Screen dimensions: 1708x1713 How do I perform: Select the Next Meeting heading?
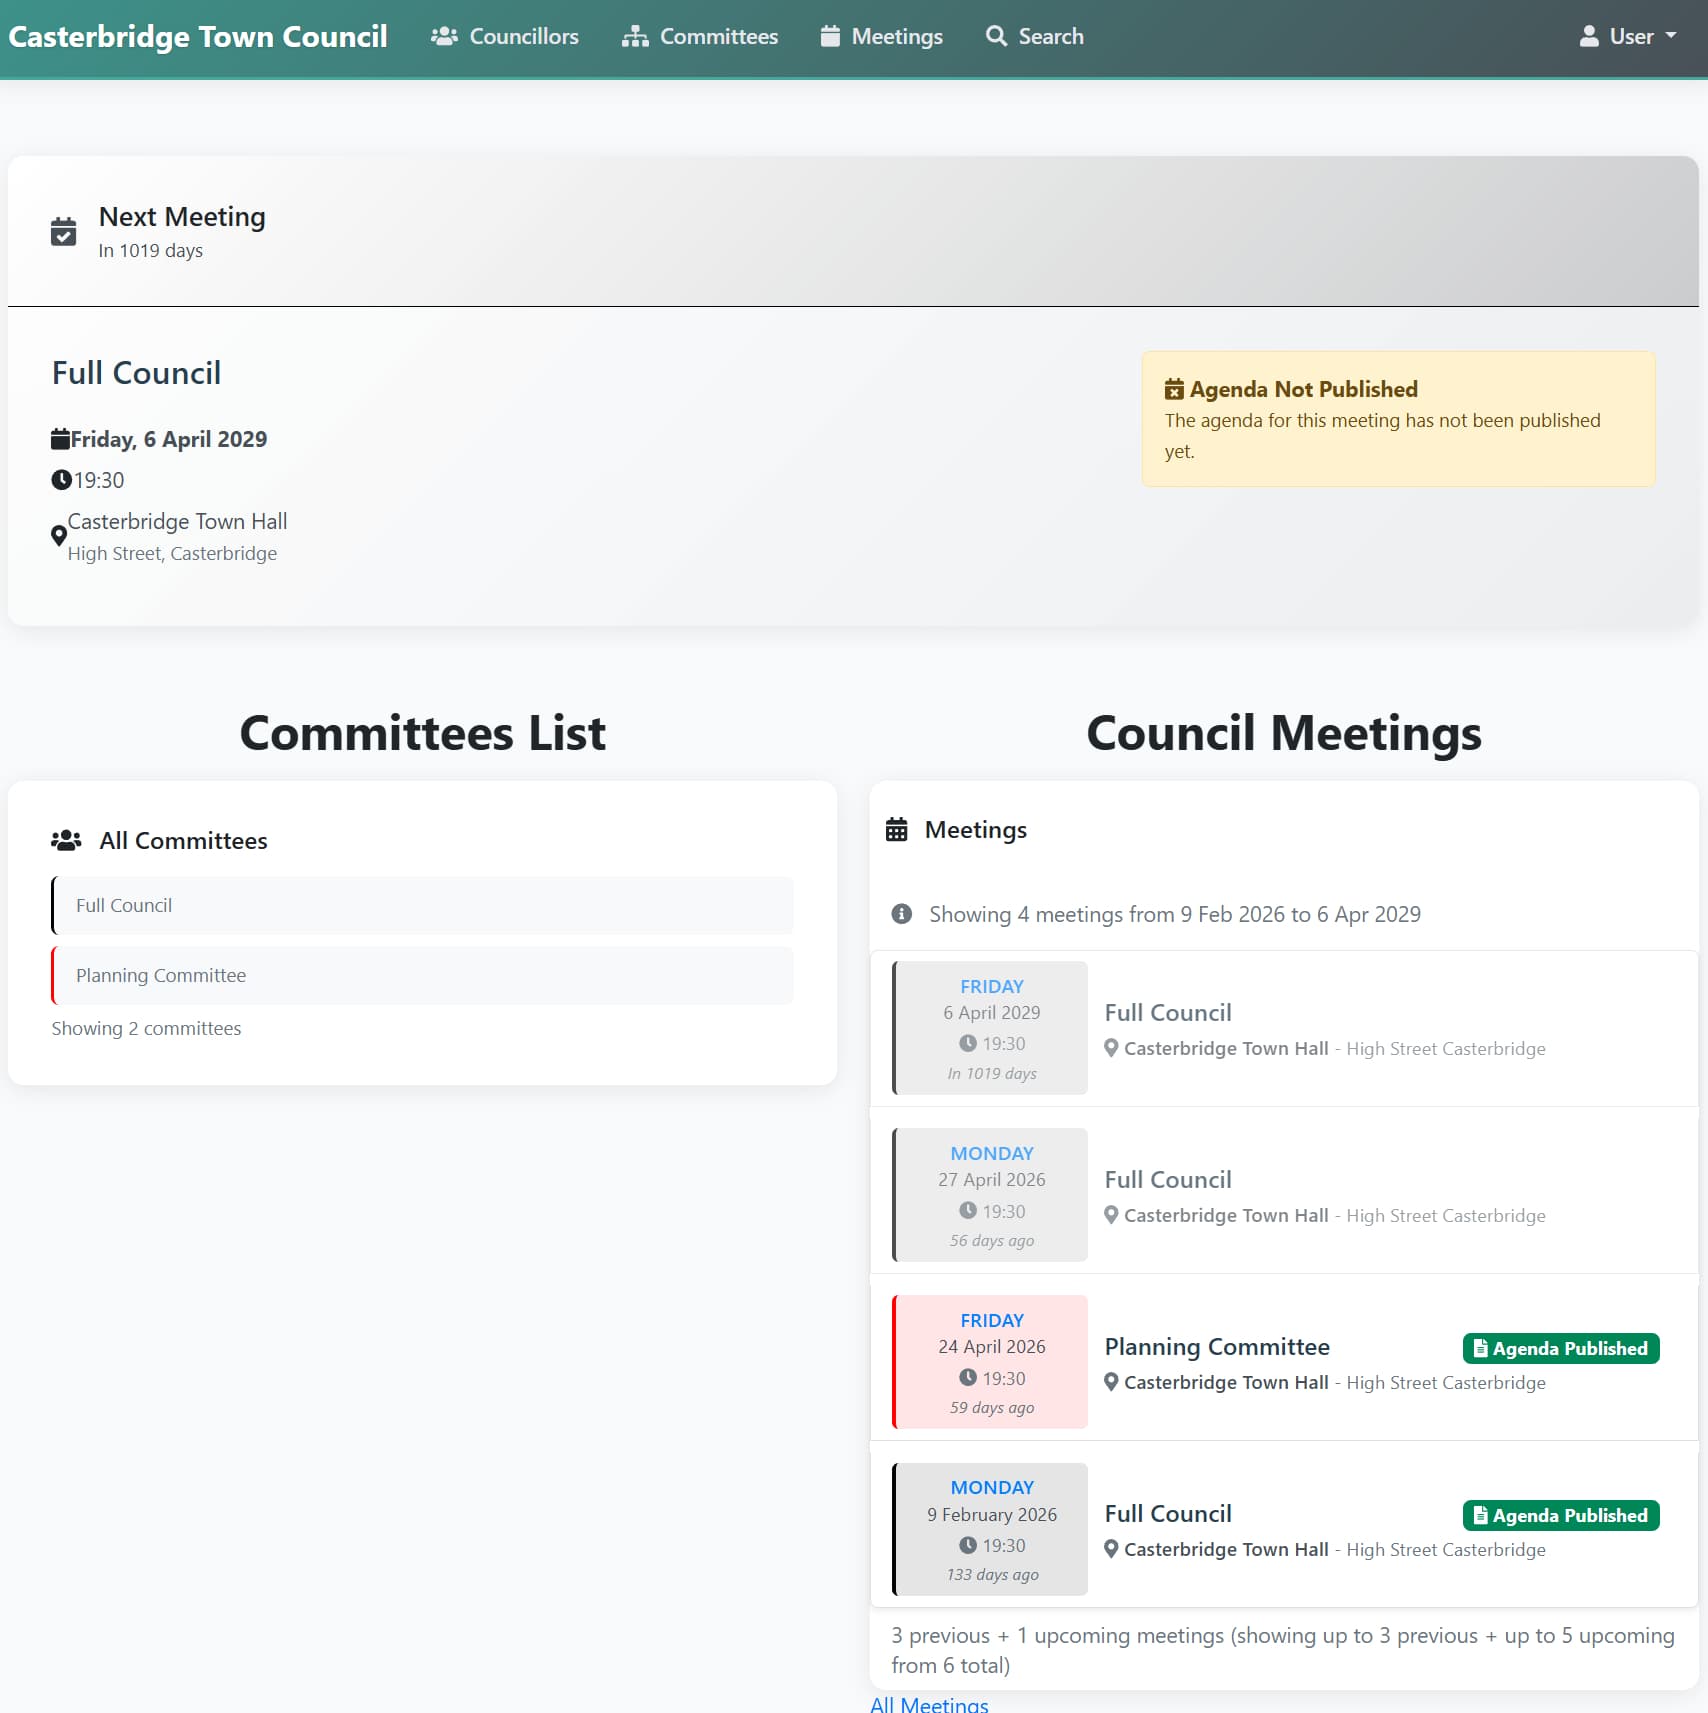(x=182, y=217)
